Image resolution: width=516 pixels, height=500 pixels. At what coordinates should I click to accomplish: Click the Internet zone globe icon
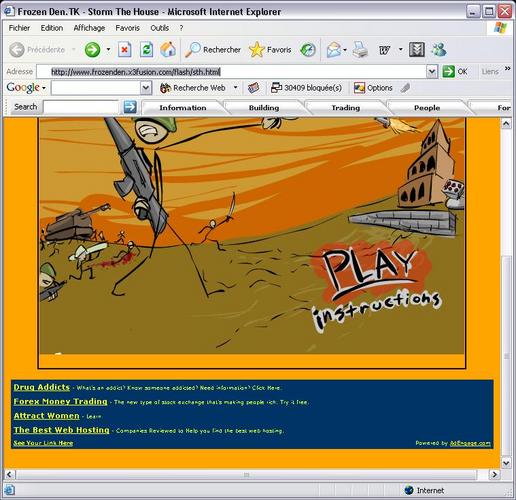409,490
